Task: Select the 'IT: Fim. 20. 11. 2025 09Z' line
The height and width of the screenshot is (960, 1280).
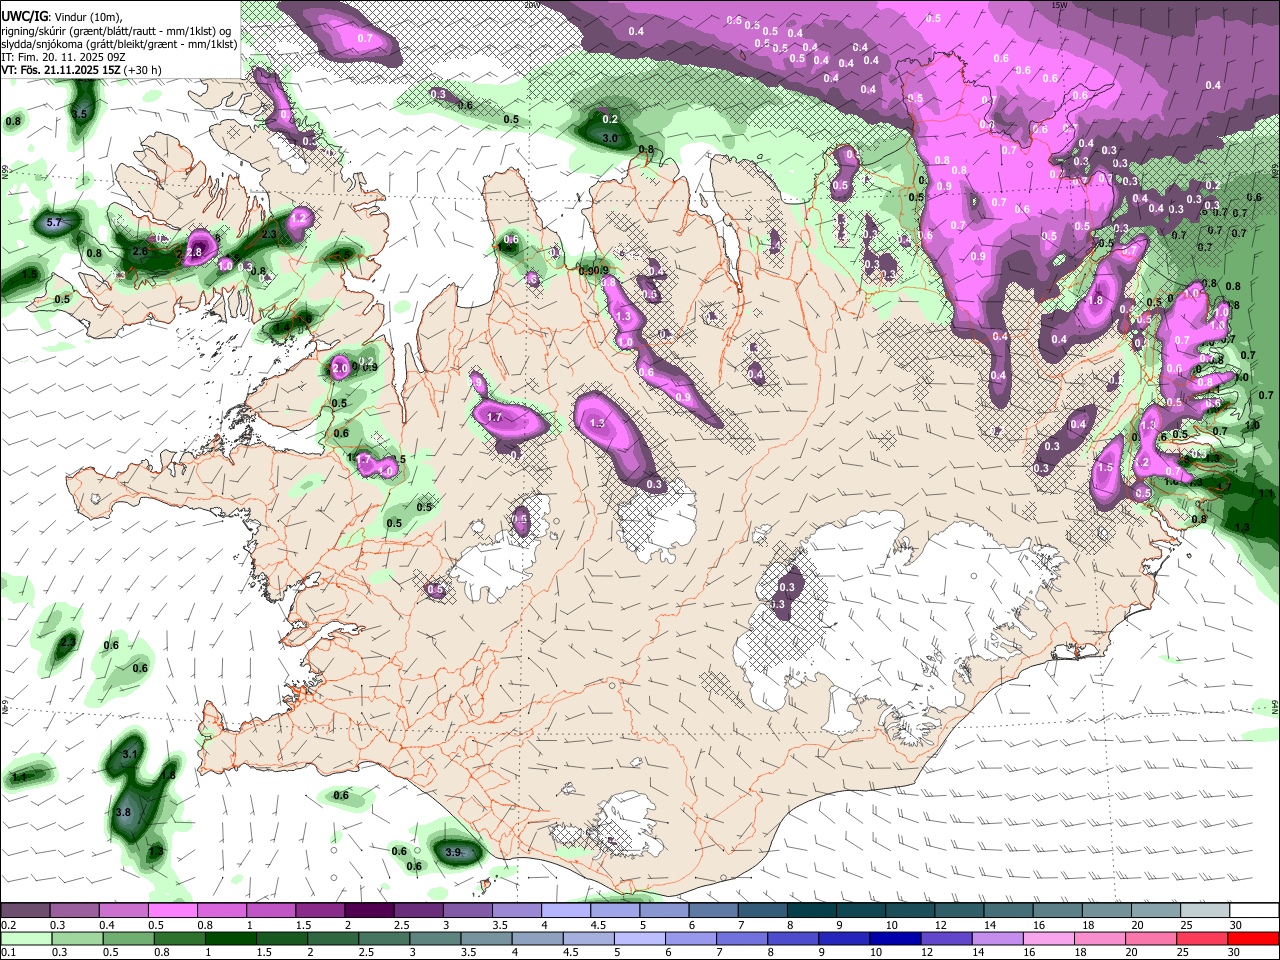Action: pos(63,57)
